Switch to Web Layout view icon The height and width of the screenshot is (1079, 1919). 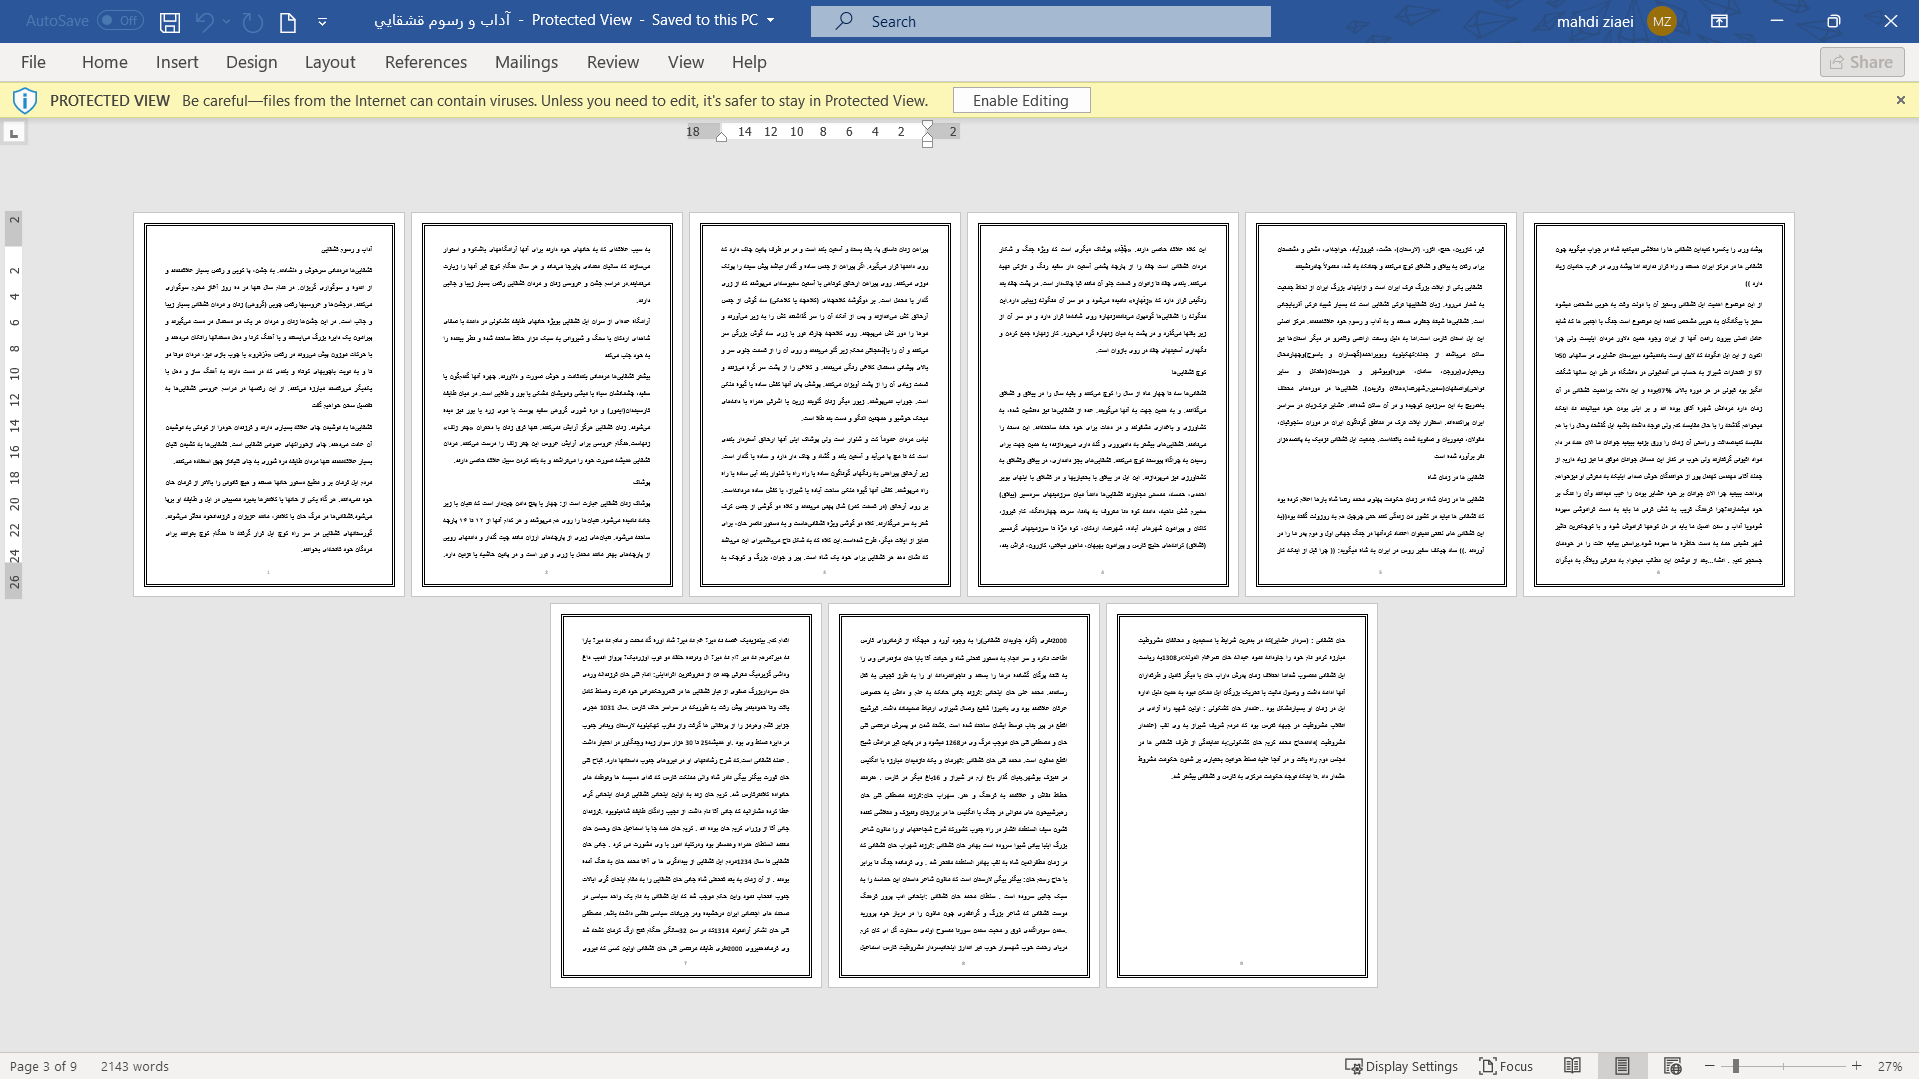1673,1066
